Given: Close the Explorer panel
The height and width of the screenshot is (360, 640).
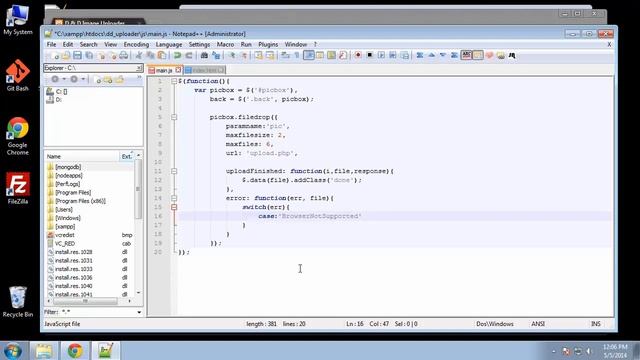Looking at the screenshot, I should [139, 68].
